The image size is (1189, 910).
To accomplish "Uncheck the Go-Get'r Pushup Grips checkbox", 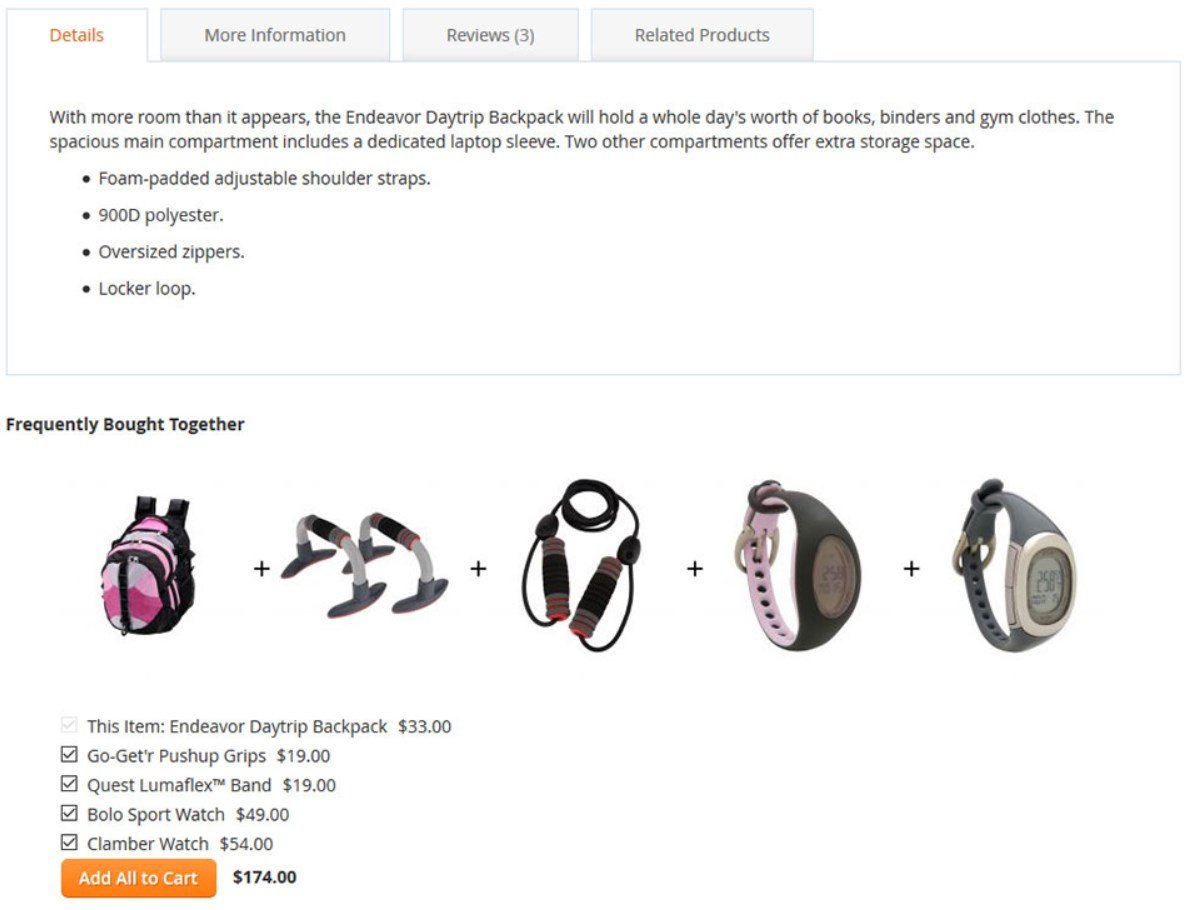I will click(69, 755).
